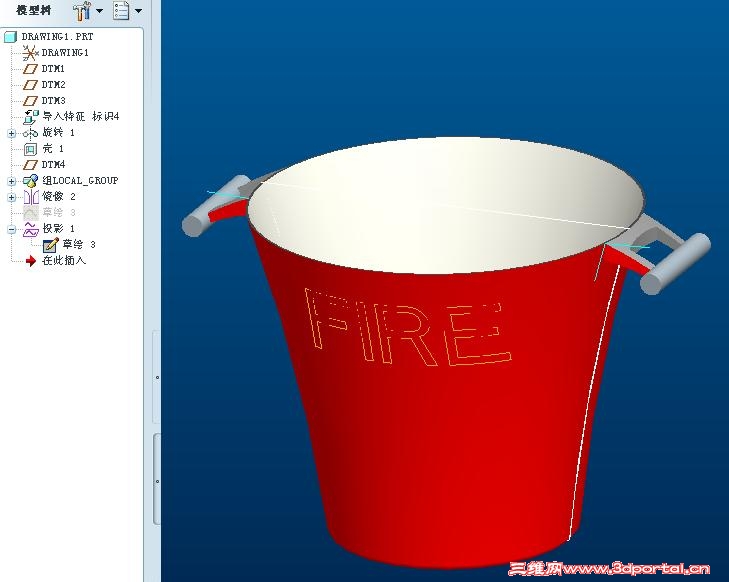The height and width of the screenshot is (582, 729).
Task: Select the 投影 1 label
Action: [x=59, y=228]
